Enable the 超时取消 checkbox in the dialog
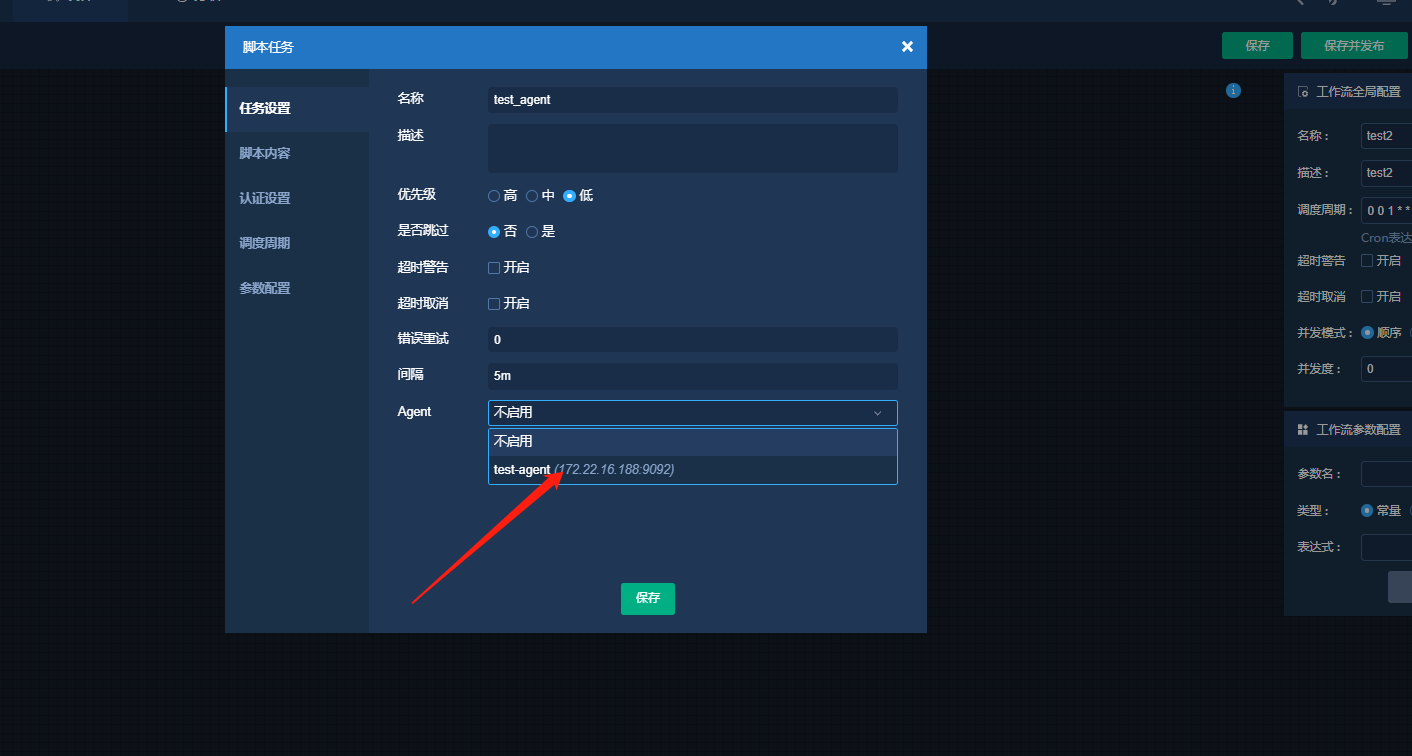 point(494,304)
